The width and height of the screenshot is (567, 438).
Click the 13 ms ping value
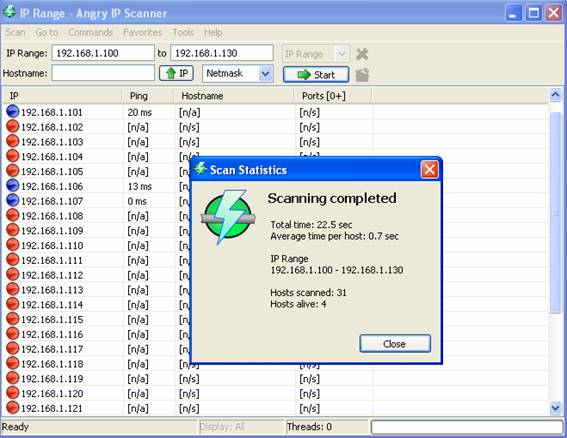click(x=140, y=187)
